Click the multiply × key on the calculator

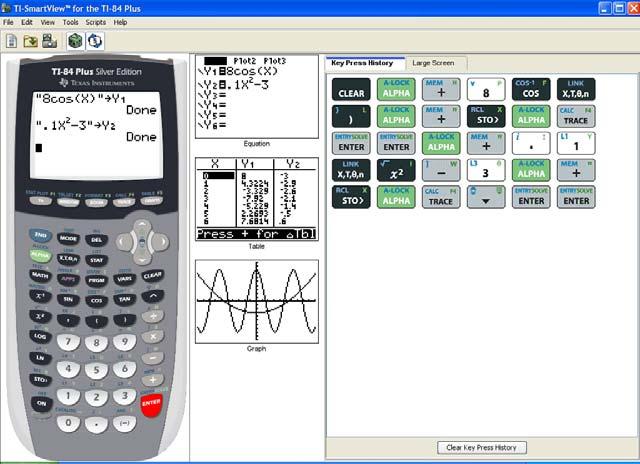point(153,337)
